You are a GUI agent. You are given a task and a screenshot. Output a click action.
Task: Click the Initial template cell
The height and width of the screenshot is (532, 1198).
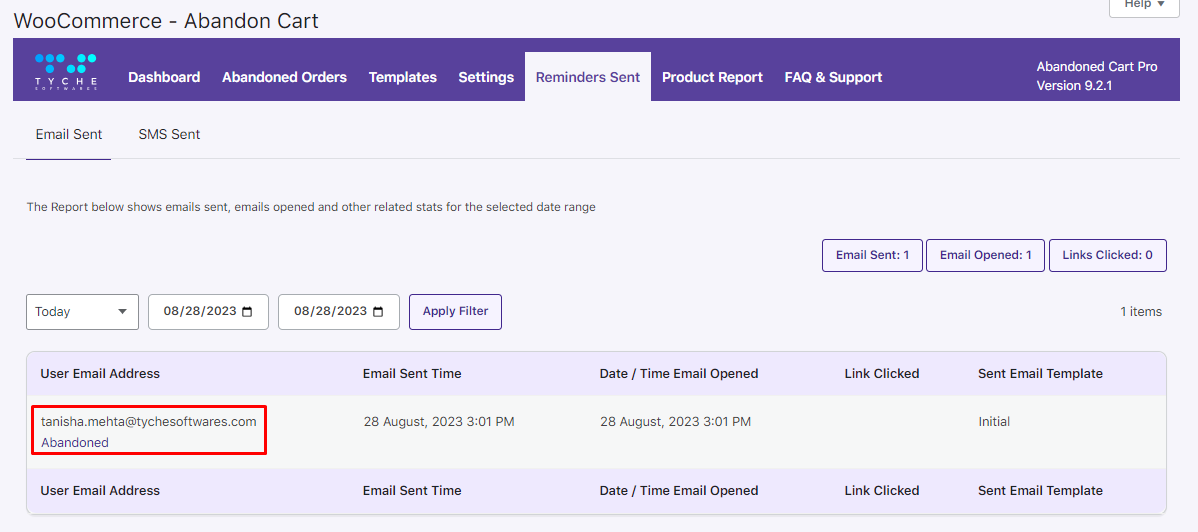(x=994, y=421)
